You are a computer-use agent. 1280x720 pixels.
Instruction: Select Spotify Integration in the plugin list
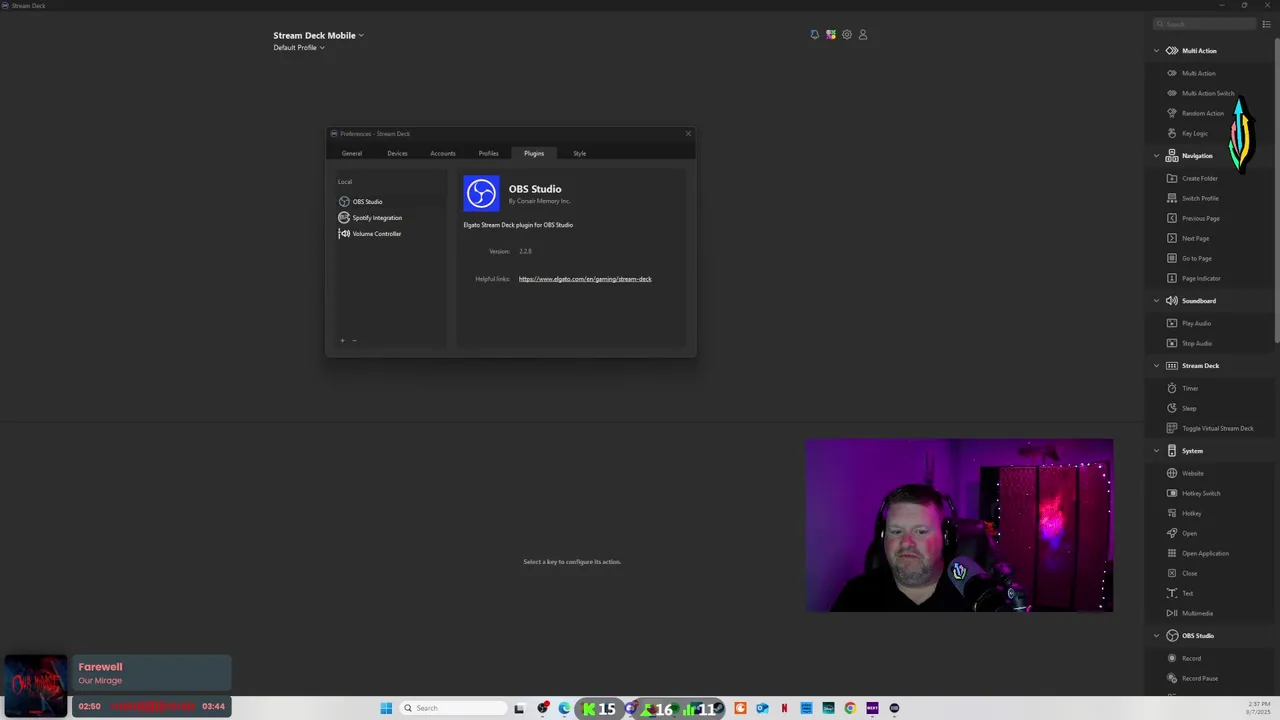[390, 218]
